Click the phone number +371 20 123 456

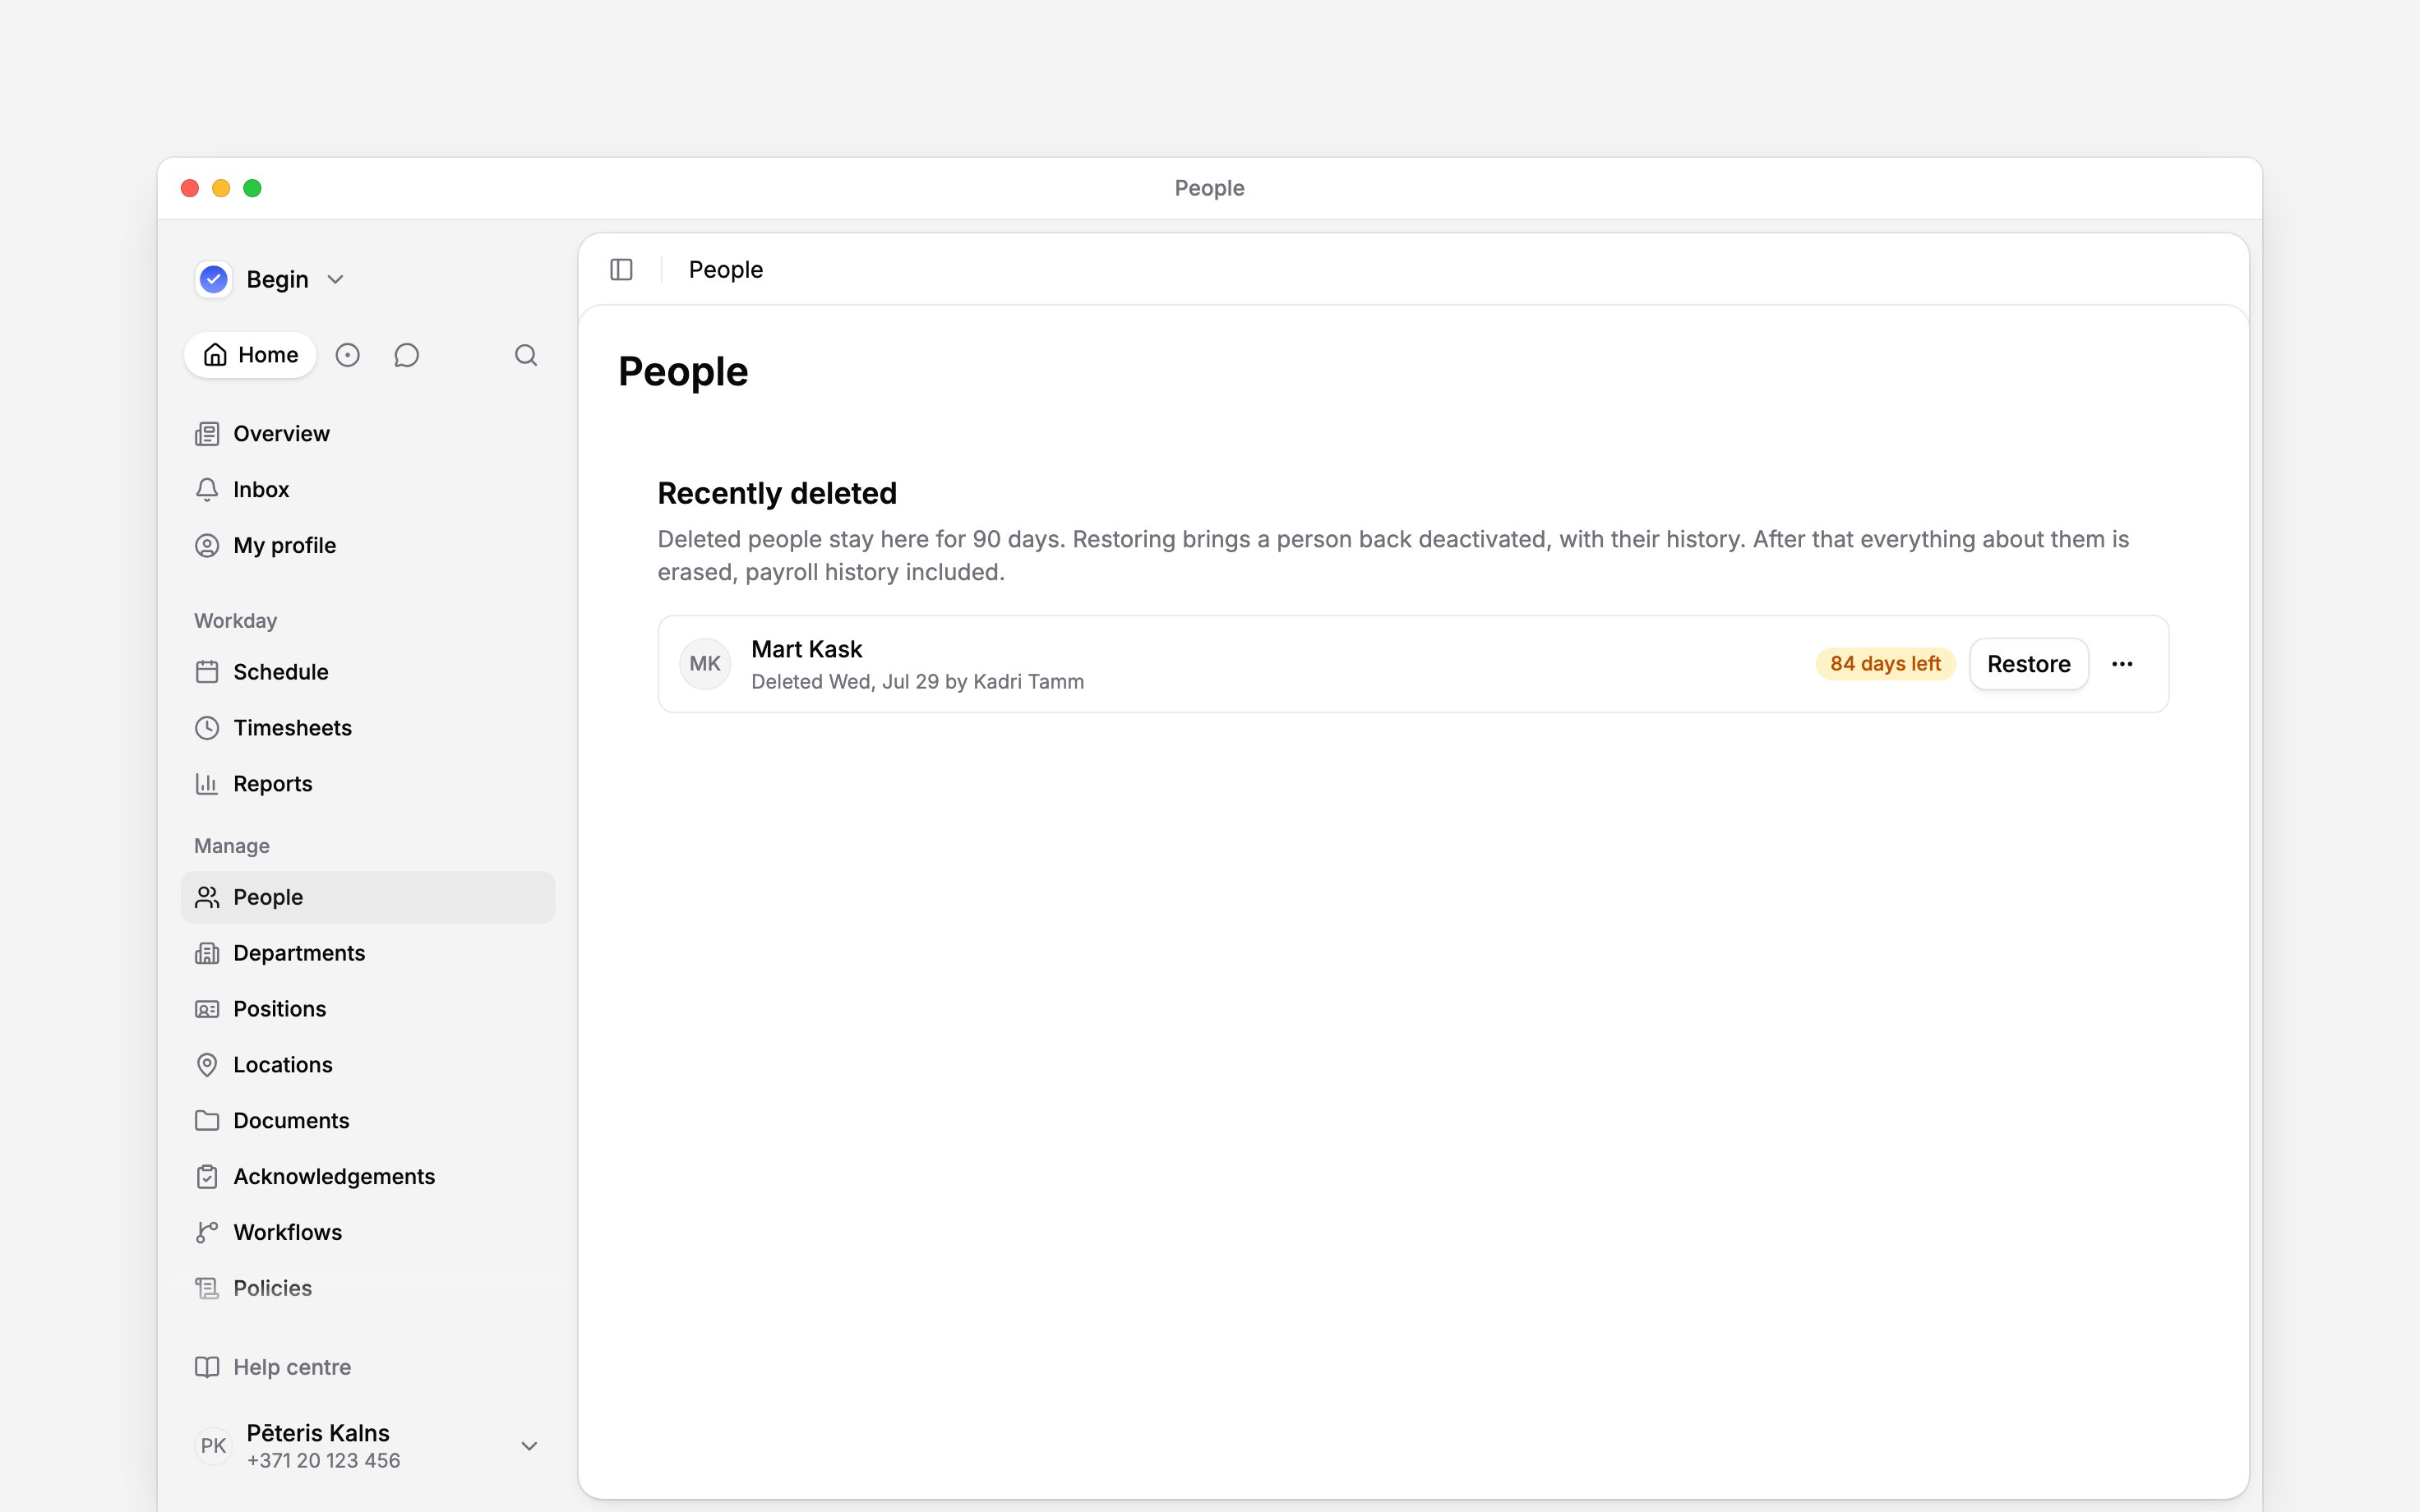(x=323, y=1461)
